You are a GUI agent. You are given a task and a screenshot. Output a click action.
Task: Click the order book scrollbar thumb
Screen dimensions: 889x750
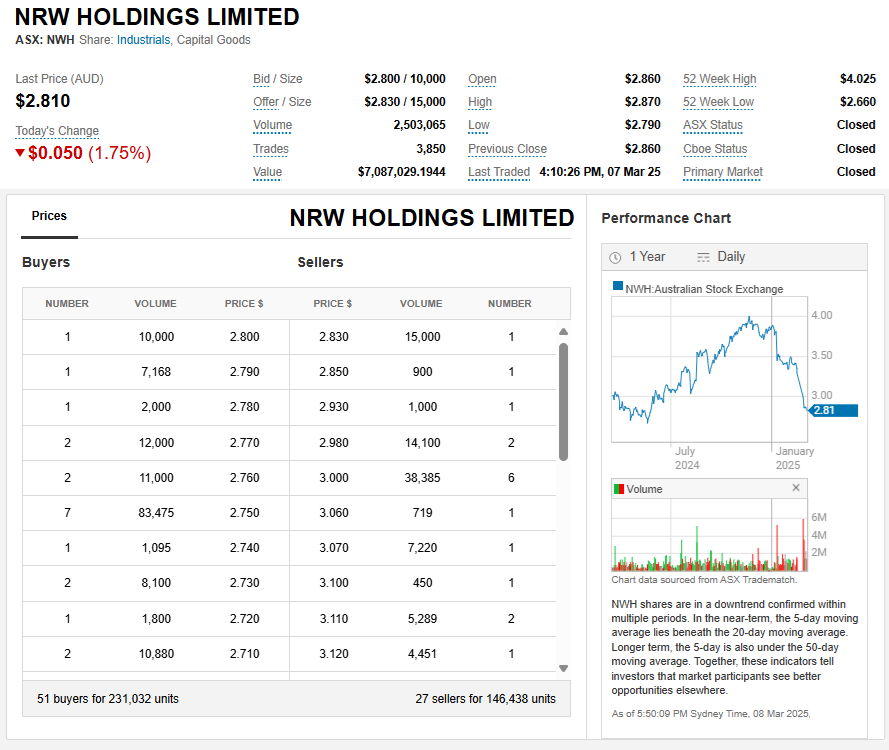tap(563, 400)
